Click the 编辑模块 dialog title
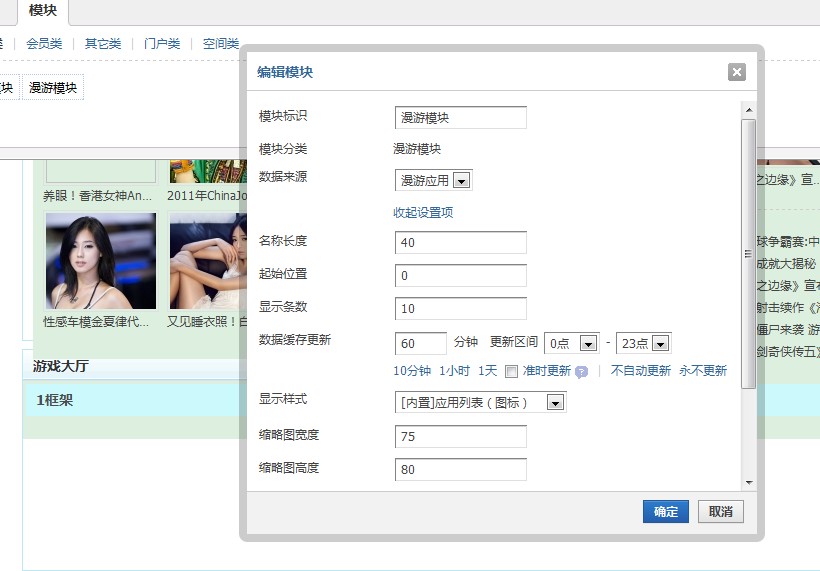Screen dimensions: 820x571 click(285, 72)
